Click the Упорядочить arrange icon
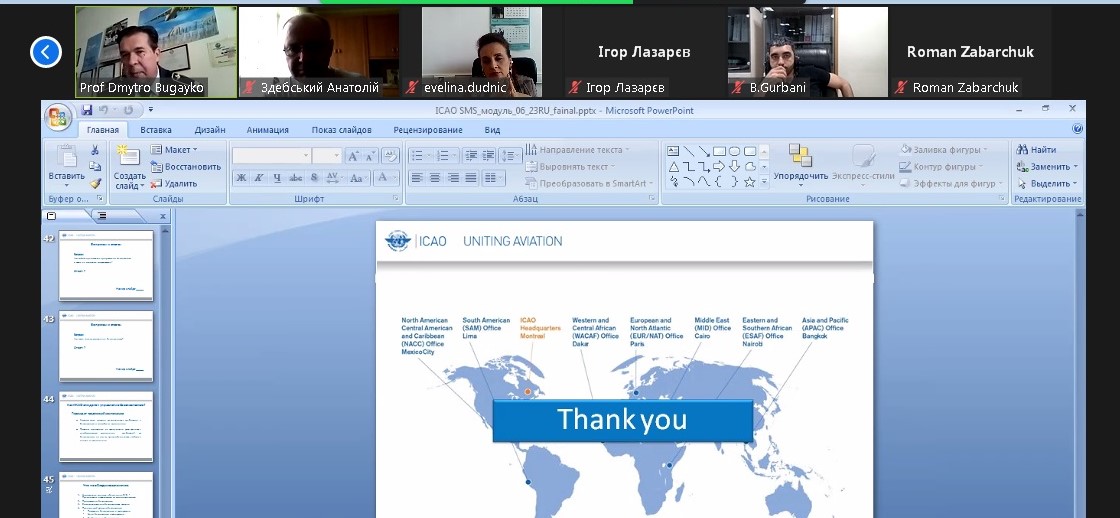The image size is (1120, 518). 800,162
